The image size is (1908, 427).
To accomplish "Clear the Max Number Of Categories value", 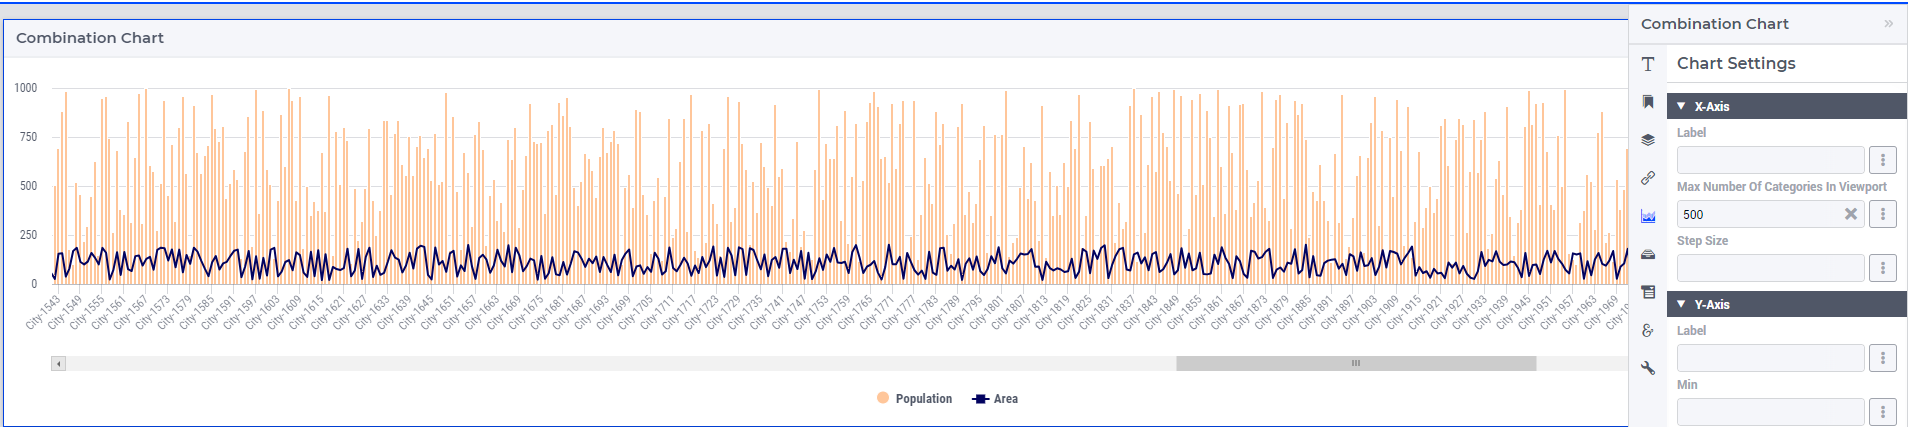I will (1851, 214).
